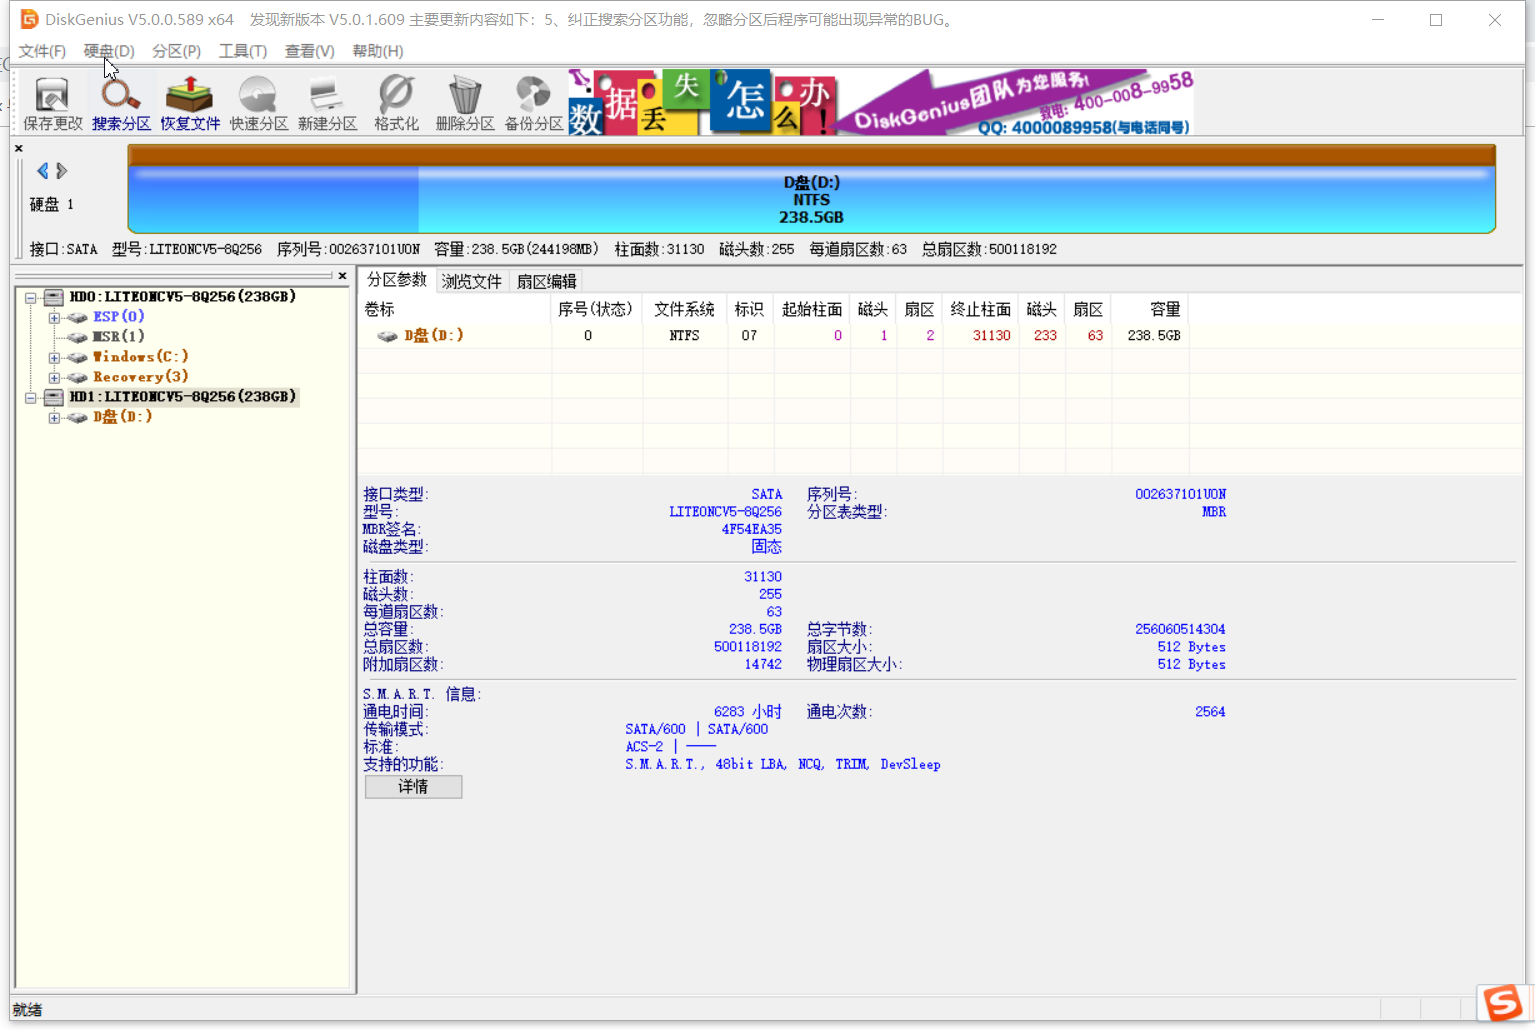The width and height of the screenshot is (1535, 1030).
Task: Collapse the HD0 disk tree node
Action: (31, 298)
